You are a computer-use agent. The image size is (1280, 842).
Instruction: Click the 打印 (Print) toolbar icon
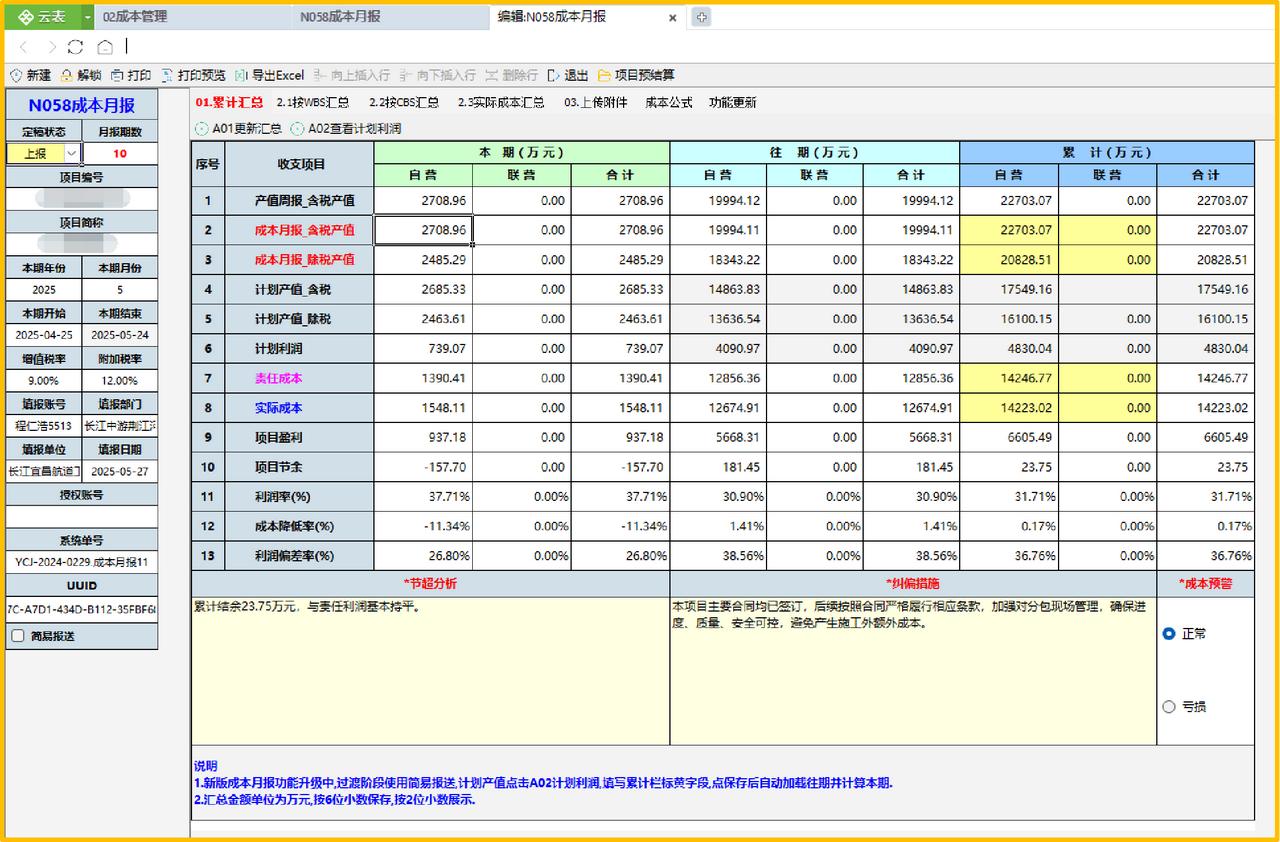pyautogui.click(x=117, y=75)
